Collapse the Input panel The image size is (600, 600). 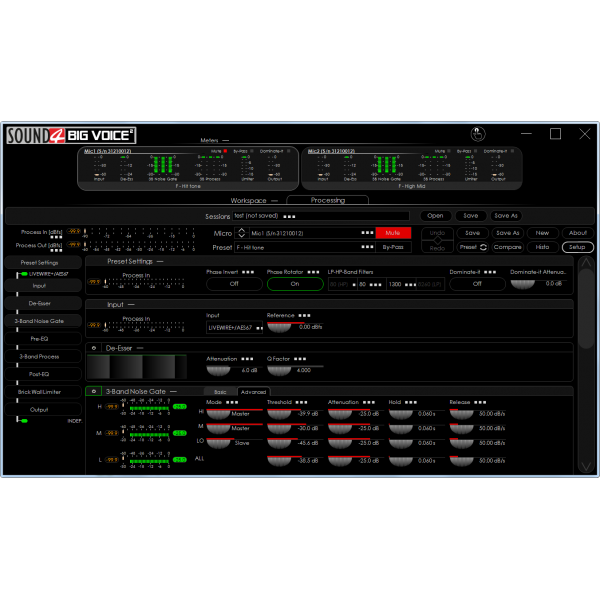coord(131,305)
